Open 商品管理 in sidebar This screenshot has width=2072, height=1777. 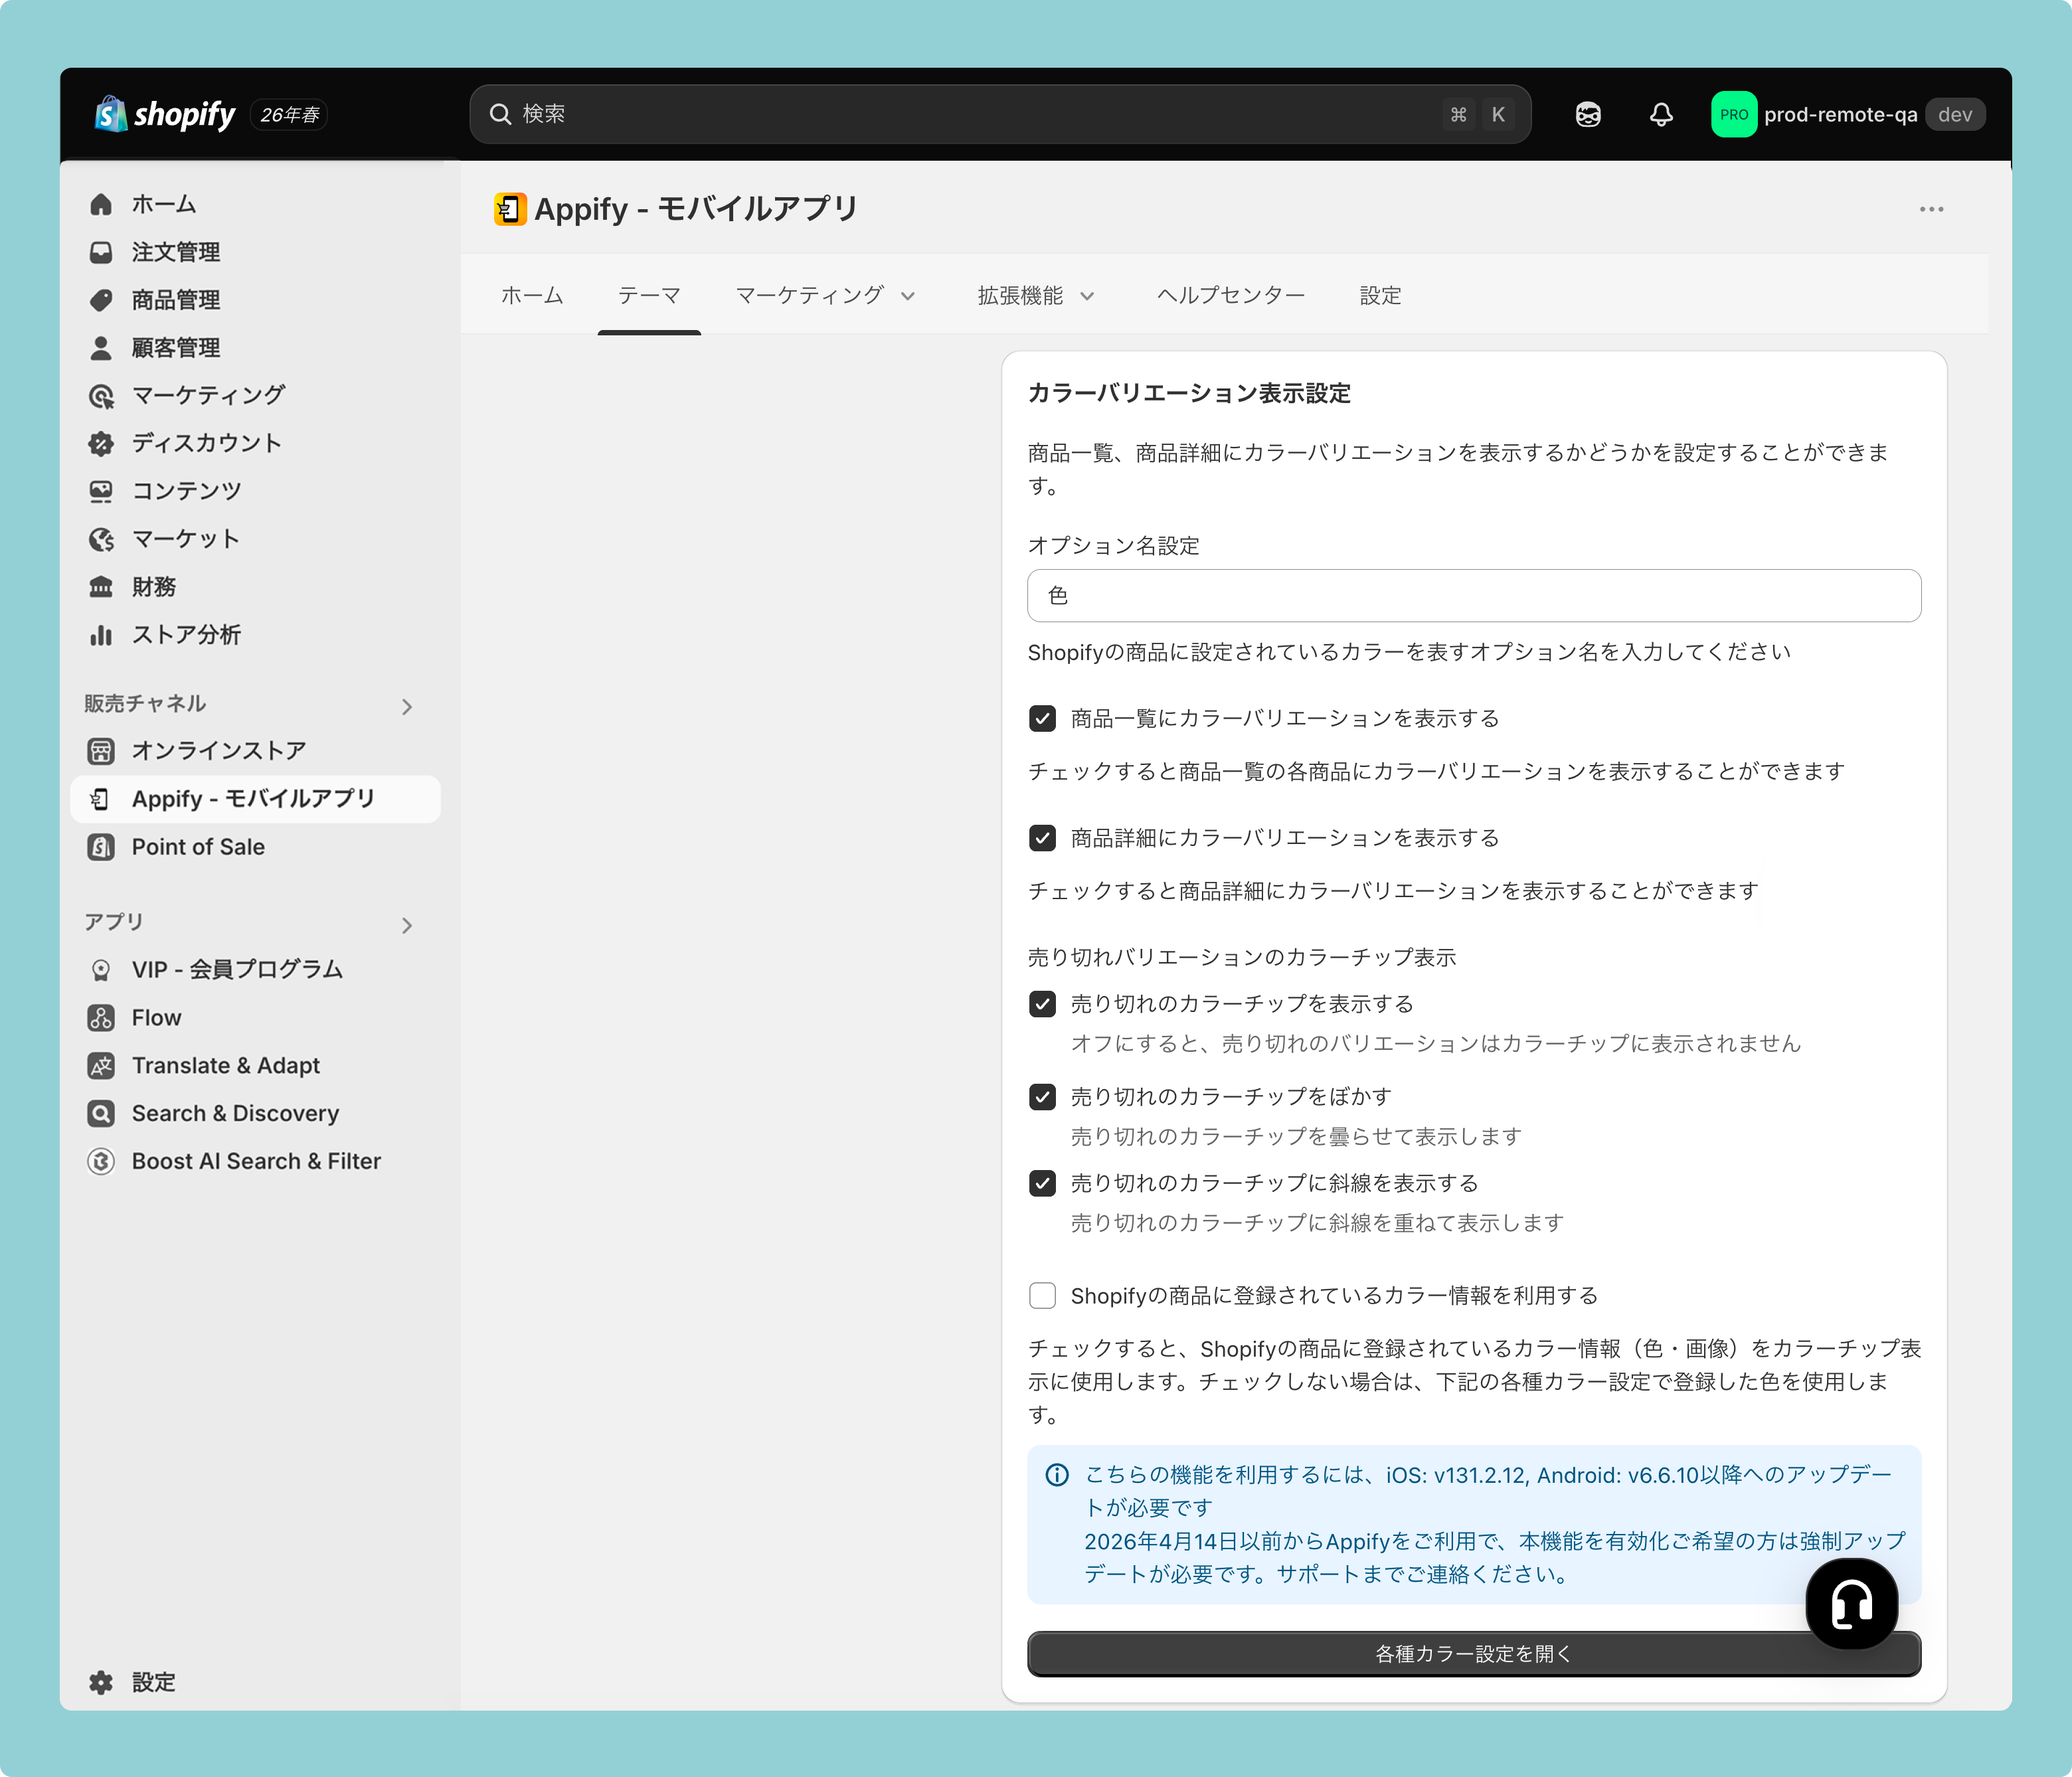pos(256,300)
